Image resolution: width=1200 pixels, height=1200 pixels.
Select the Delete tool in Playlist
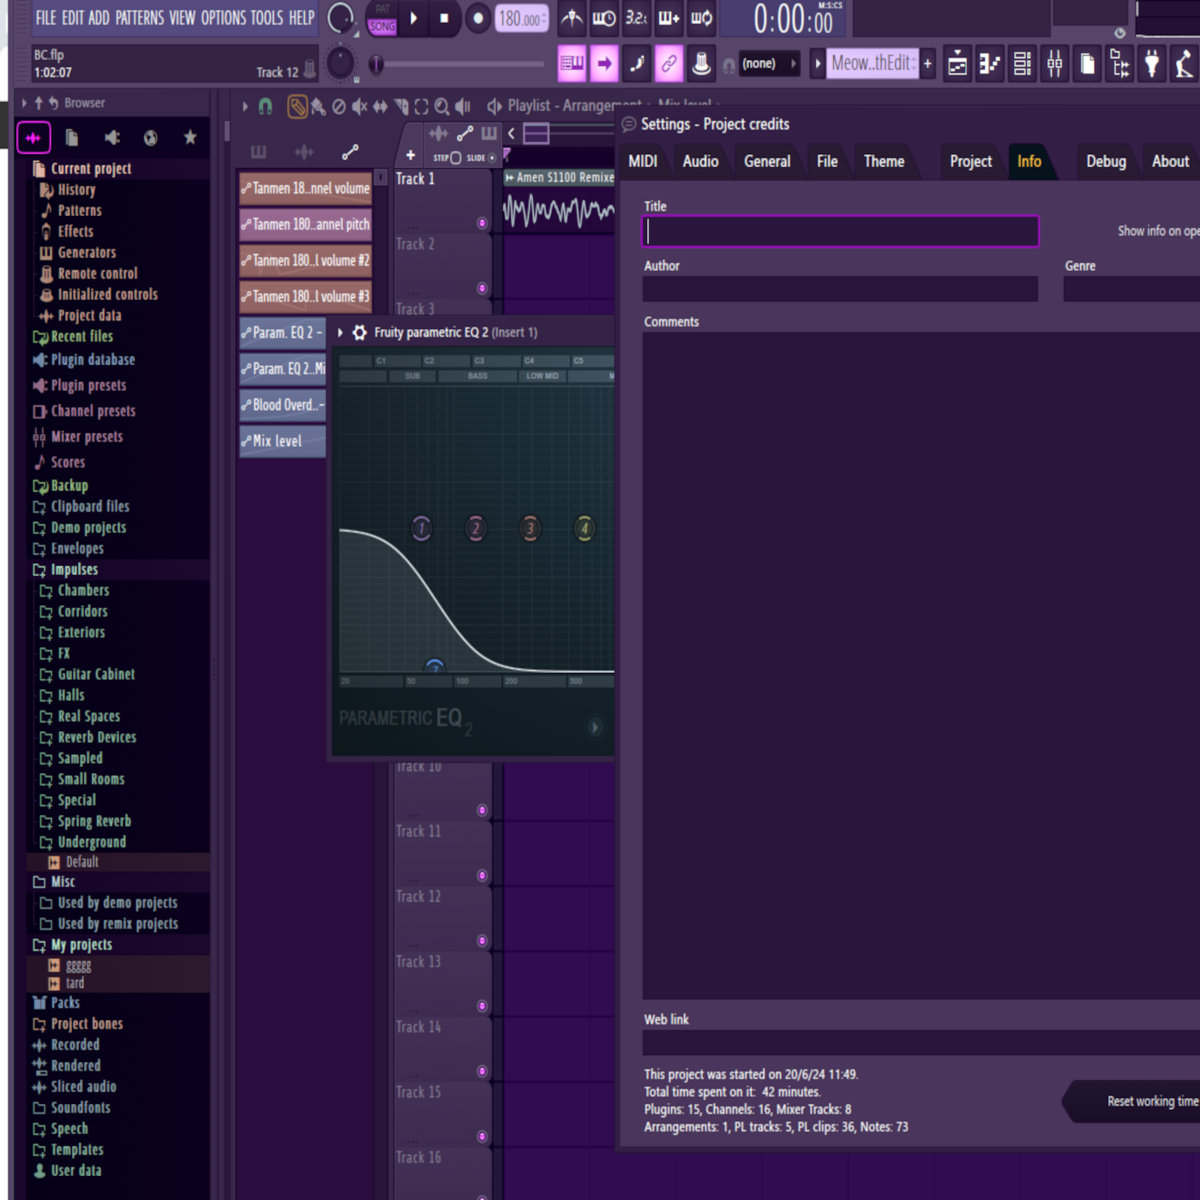coord(339,106)
